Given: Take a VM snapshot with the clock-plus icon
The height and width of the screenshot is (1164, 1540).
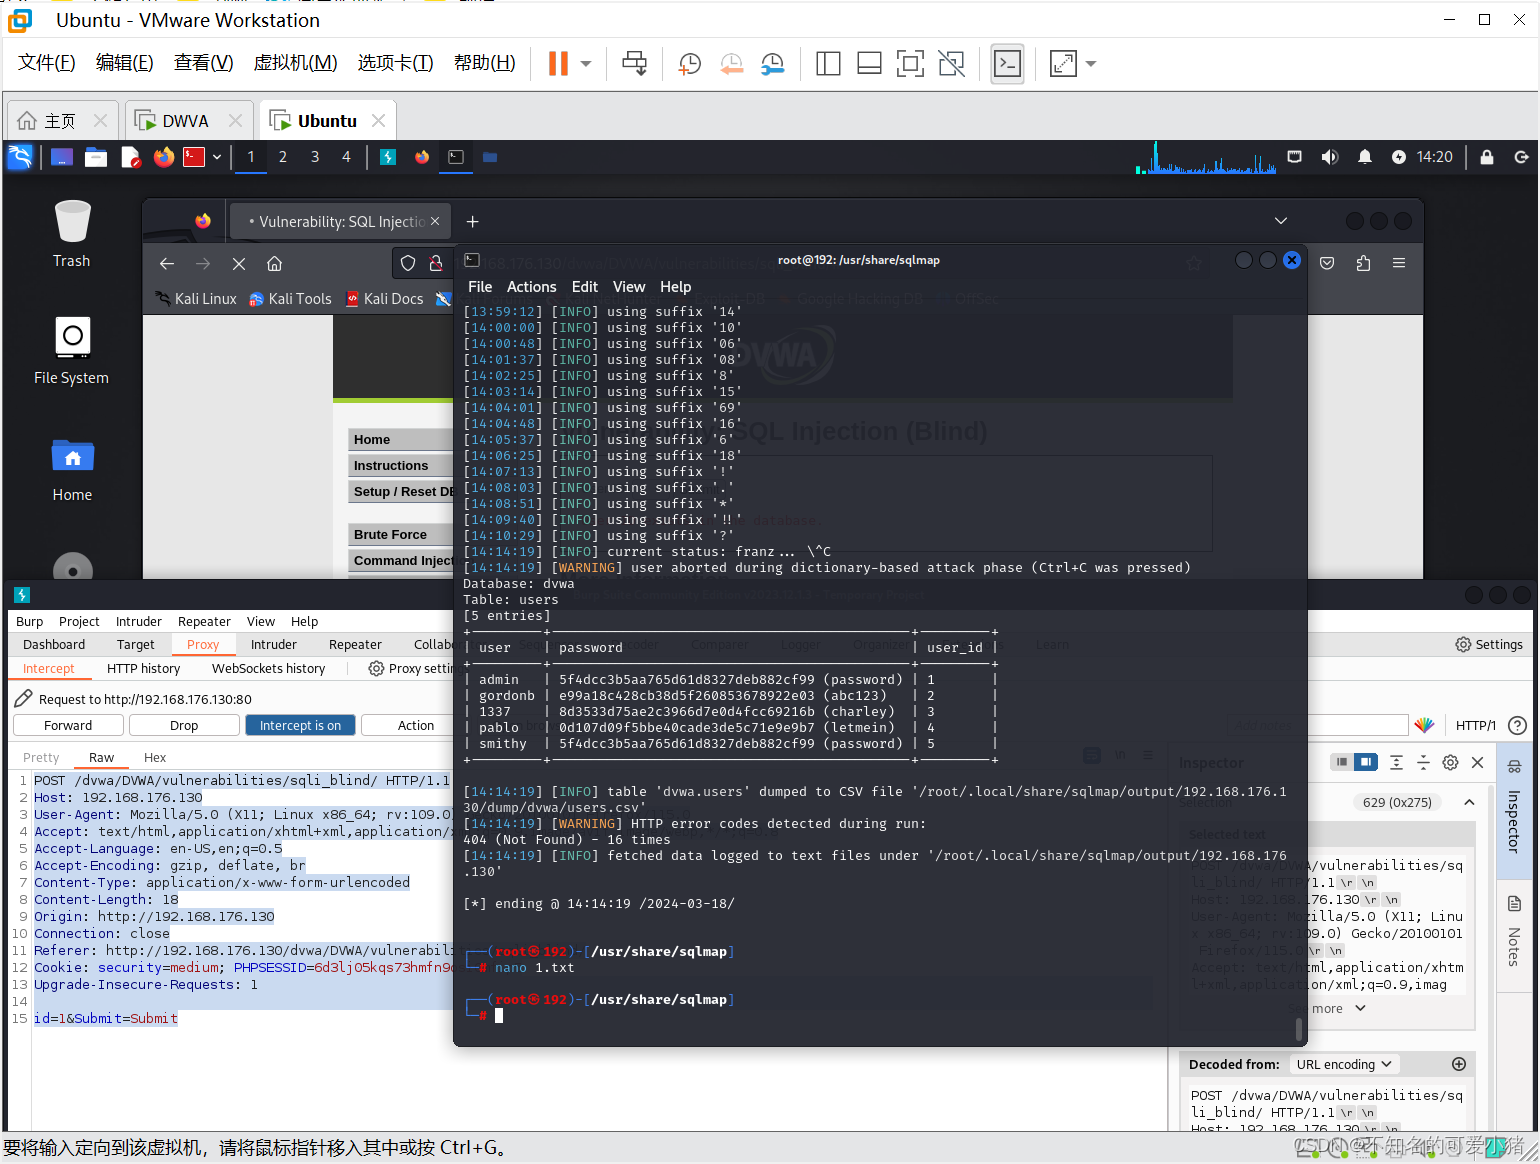Looking at the screenshot, I should tap(690, 64).
